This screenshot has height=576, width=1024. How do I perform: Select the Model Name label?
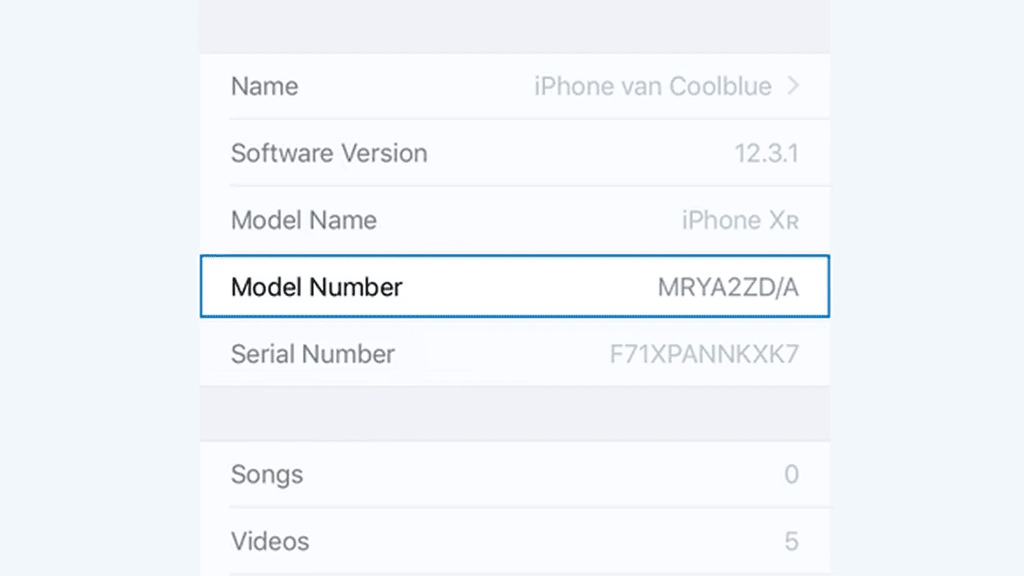(304, 221)
